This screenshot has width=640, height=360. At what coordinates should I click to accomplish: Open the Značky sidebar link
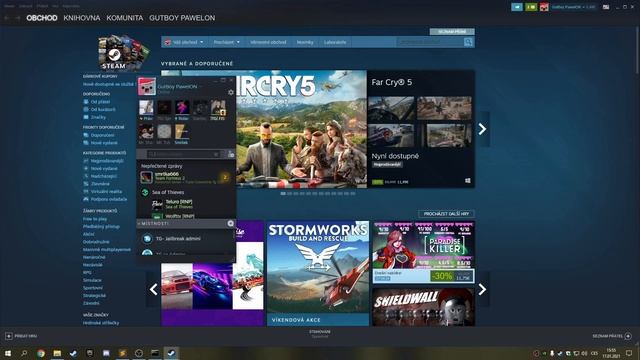pyautogui.click(x=98, y=117)
